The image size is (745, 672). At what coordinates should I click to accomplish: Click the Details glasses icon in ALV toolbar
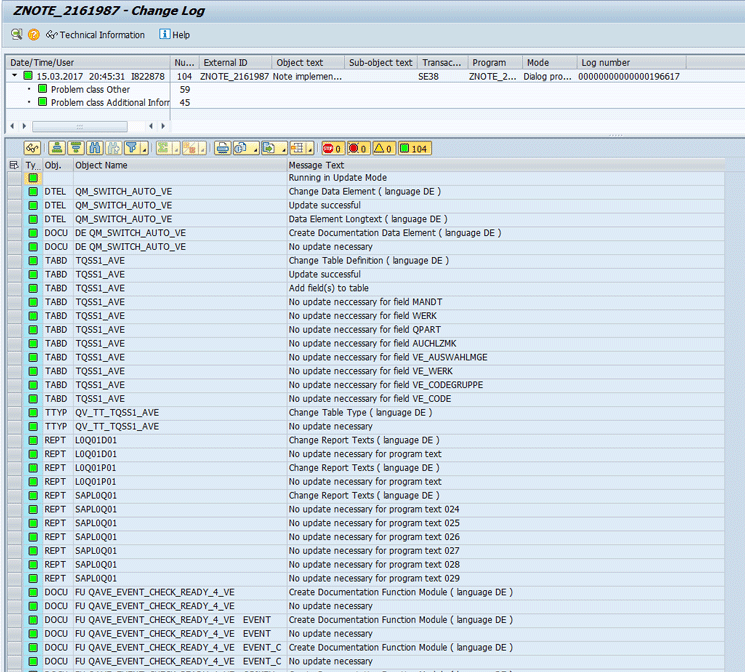pyautogui.click(x=32, y=148)
